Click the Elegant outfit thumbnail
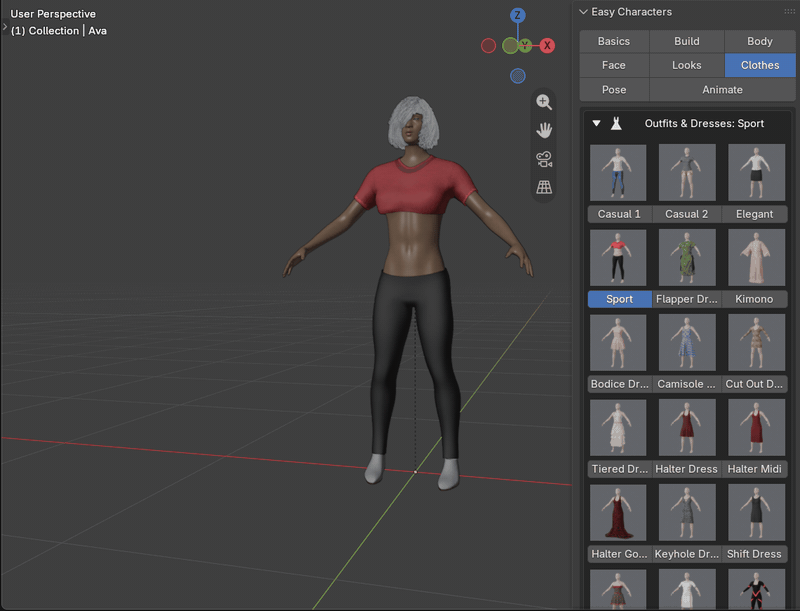 click(757, 172)
